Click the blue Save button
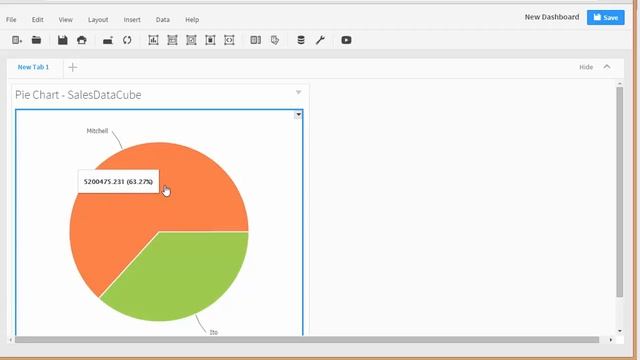Image resolution: width=640 pixels, height=360 pixels. coord(606,17)
